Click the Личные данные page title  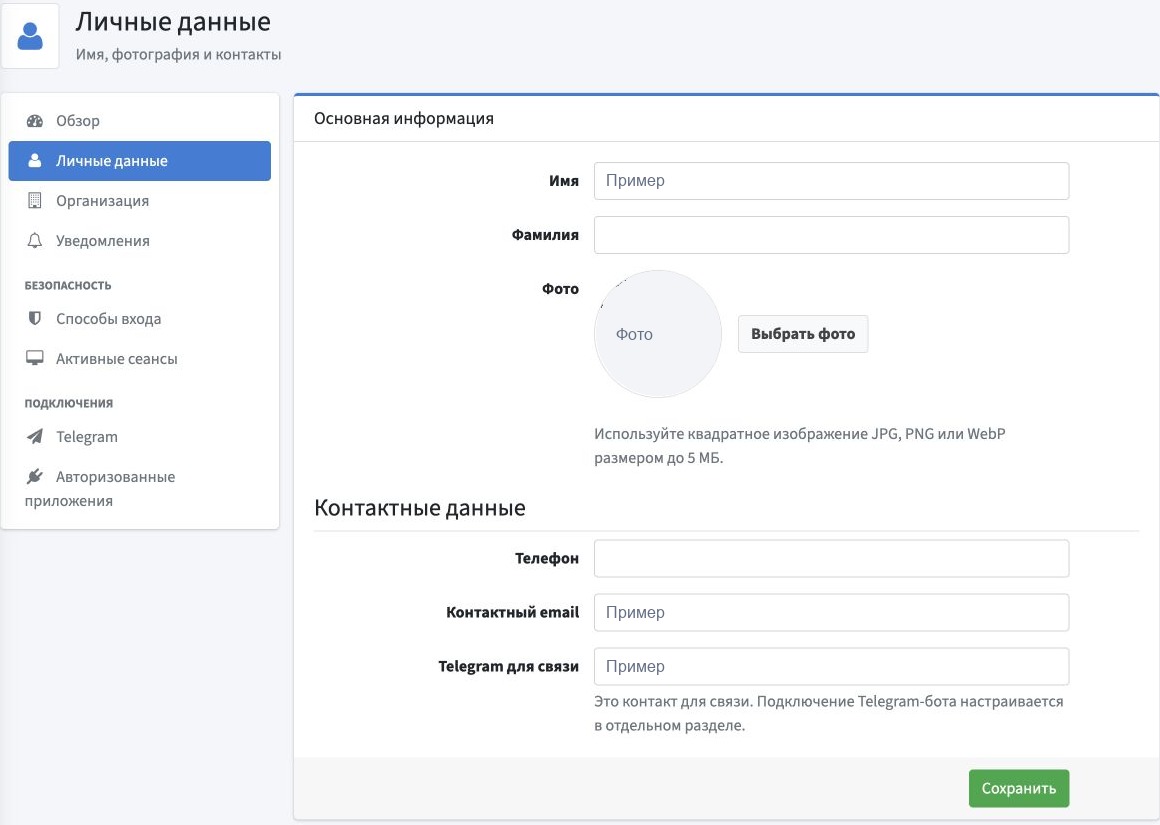[x=173, y=22]
